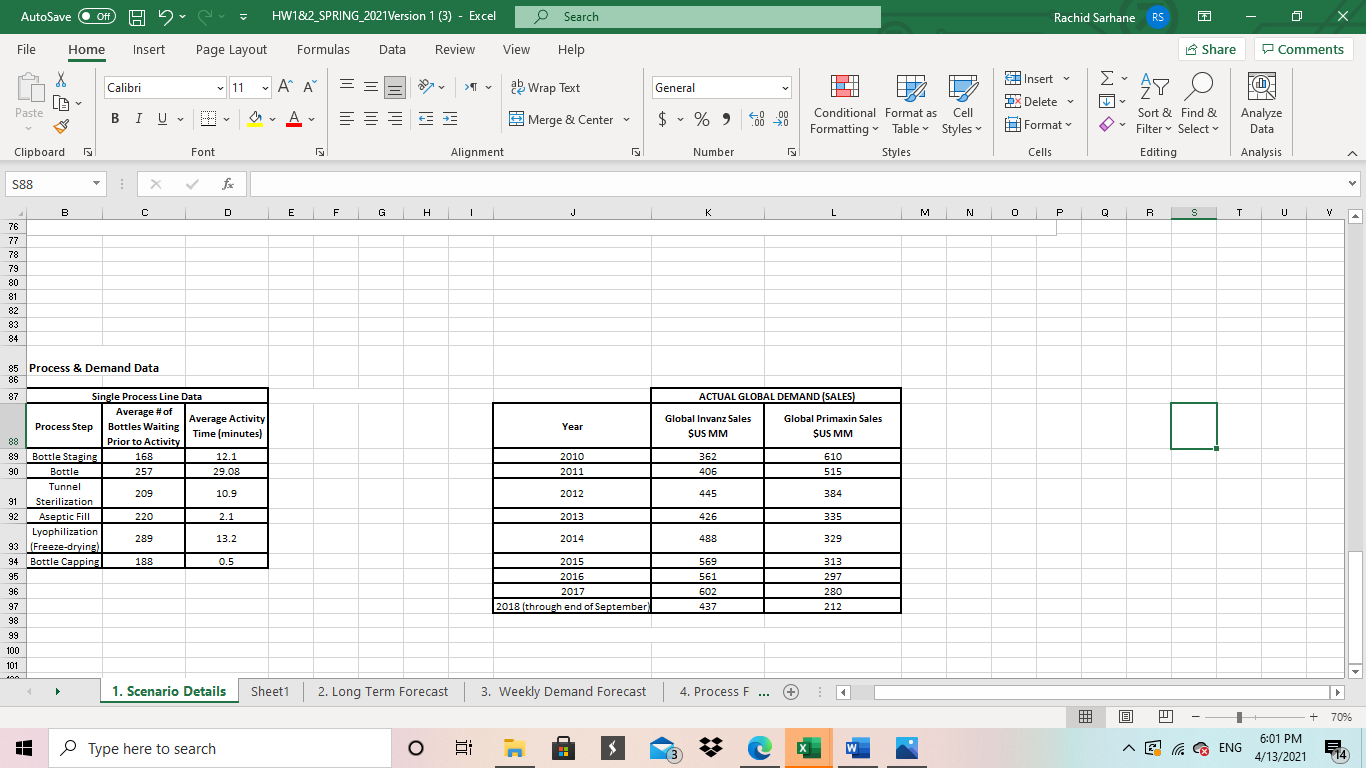This screenshot has height=768, width=1366.
Task: Apply Comma Style number format
Action: click(725, 120)
